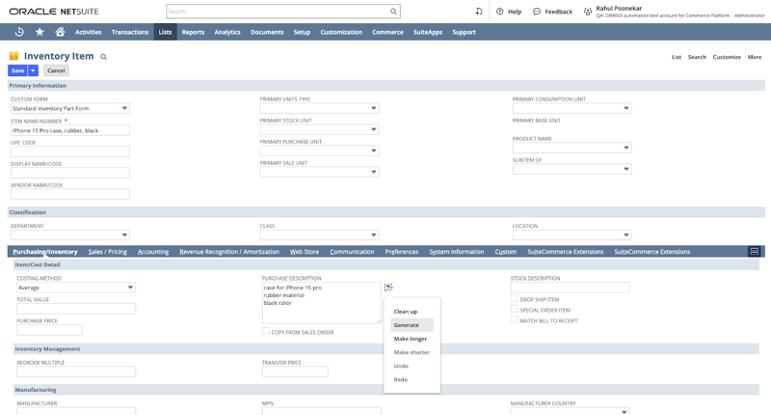The width and height of the screenshot is (771, 415).
Task: Click the subtab layout icon at right end of tab bar
Action: tap(754, 252)
